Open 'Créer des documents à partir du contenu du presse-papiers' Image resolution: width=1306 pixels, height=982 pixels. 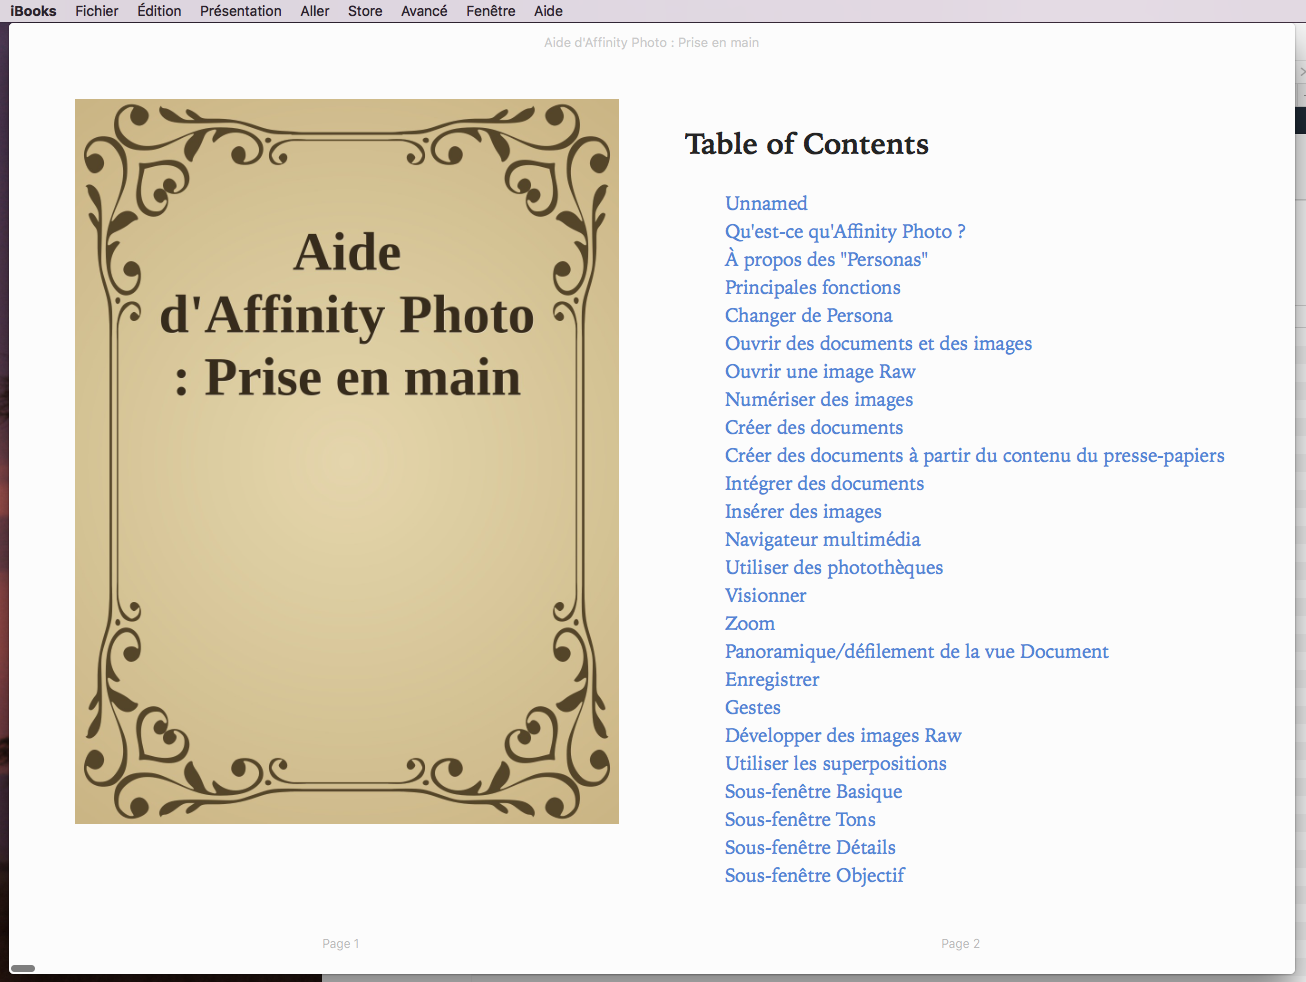click(975, 455)
